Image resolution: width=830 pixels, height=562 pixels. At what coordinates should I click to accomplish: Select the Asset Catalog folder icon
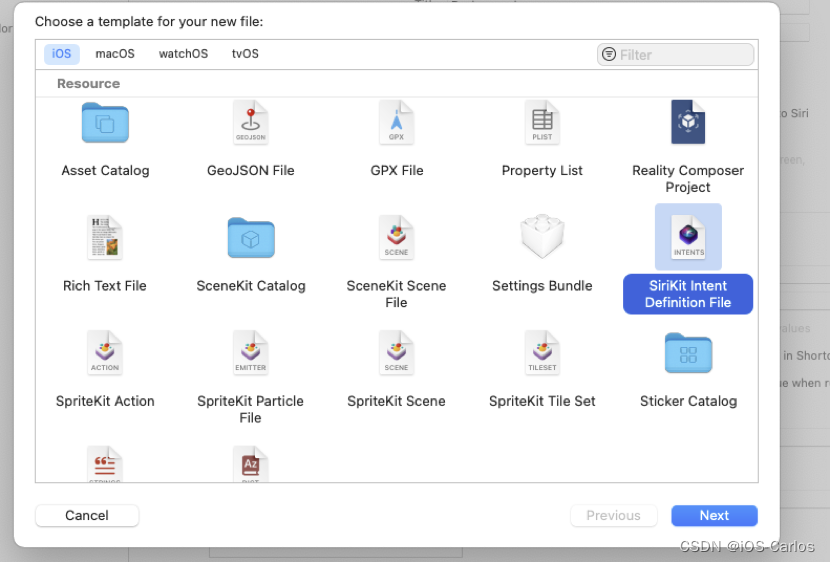click(x=105, y=123)
